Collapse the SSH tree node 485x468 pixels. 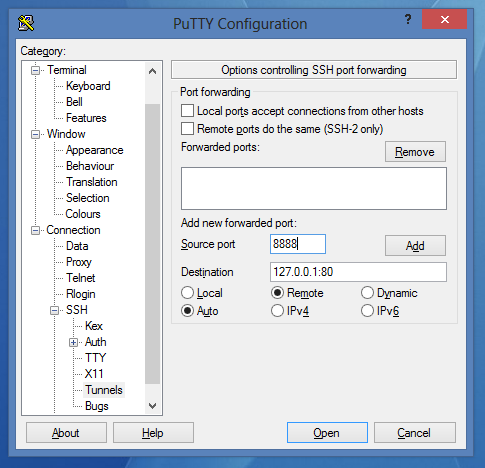click(x=54, y=310)
